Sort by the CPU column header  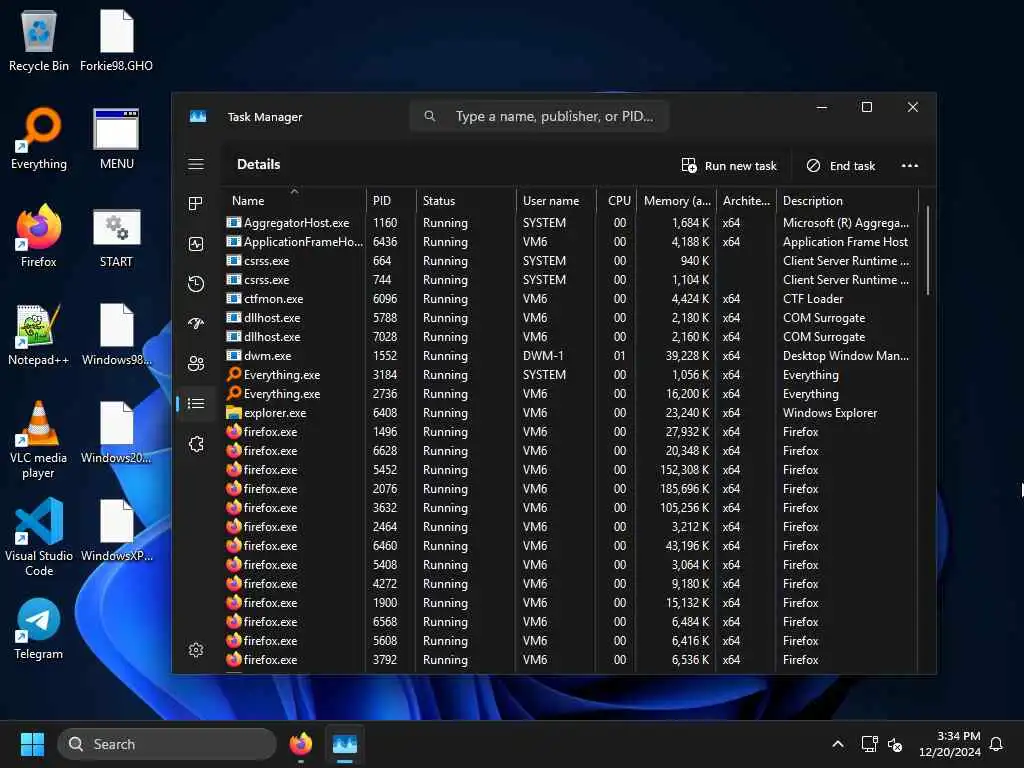point(616,200)
